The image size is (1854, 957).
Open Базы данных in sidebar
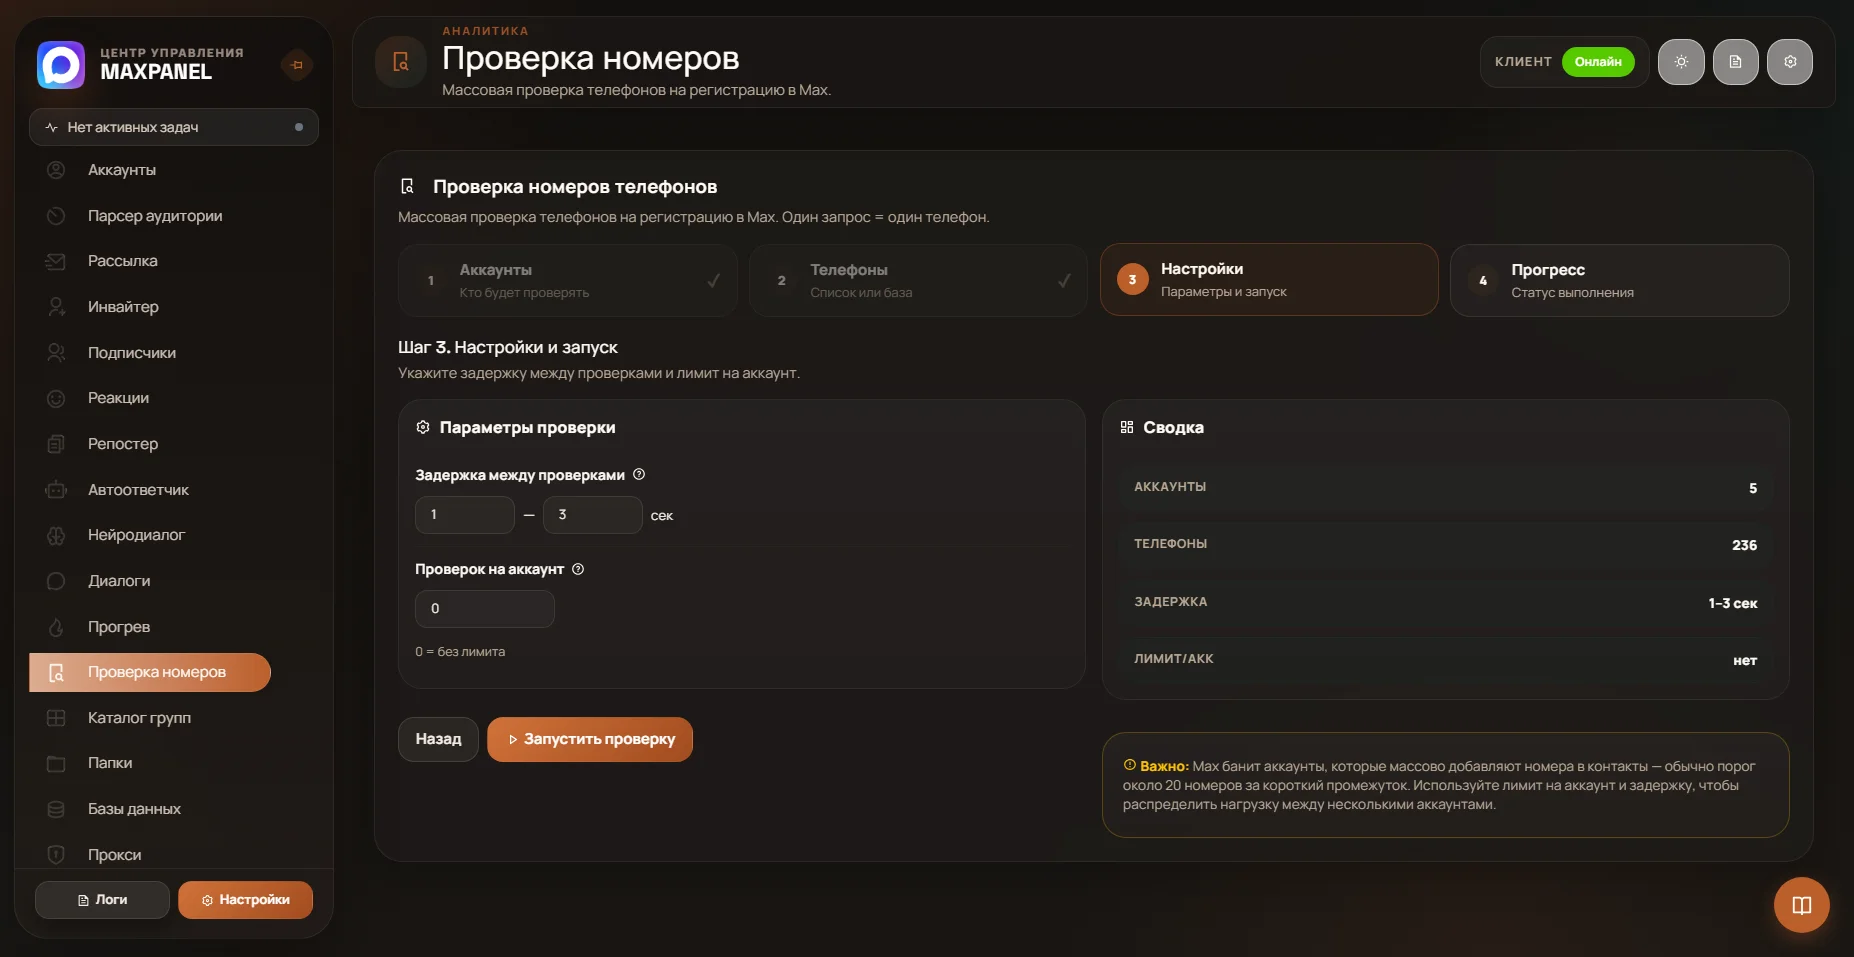(134, 809)
